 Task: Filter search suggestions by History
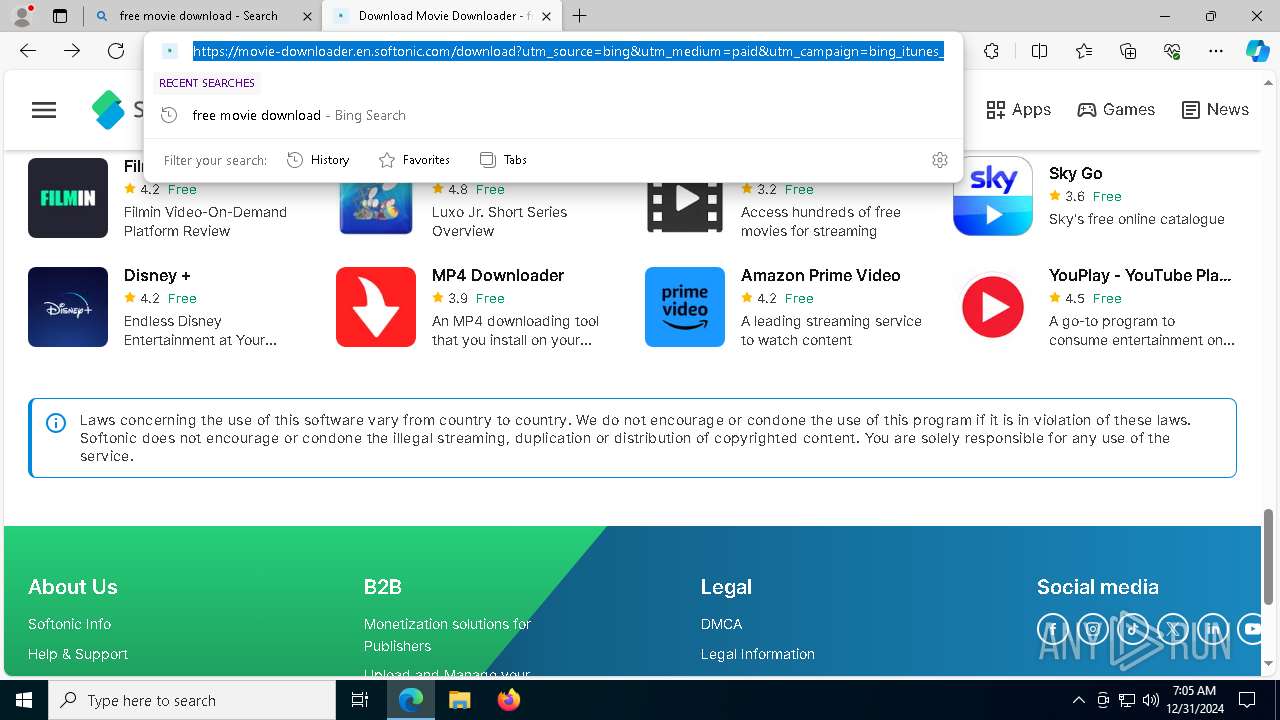pyautogui.click(x=318, y=160)
